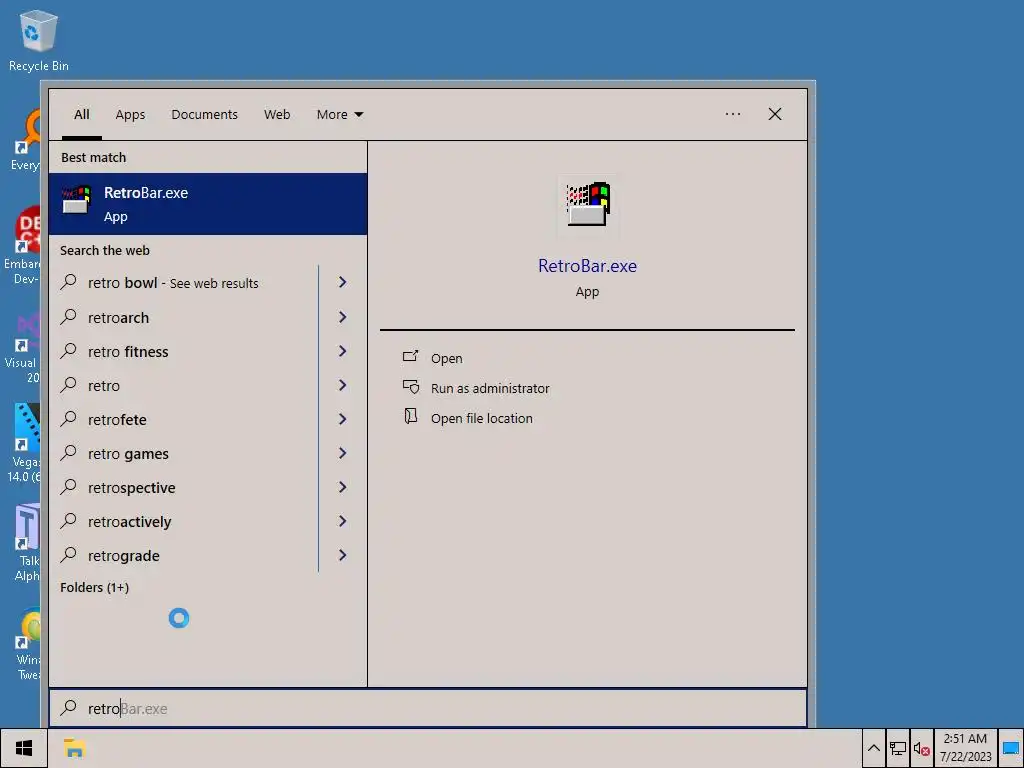Screen dimensions: 1024x768
Task: Click Open for RetroBar.exe
Action: (446, 359)
